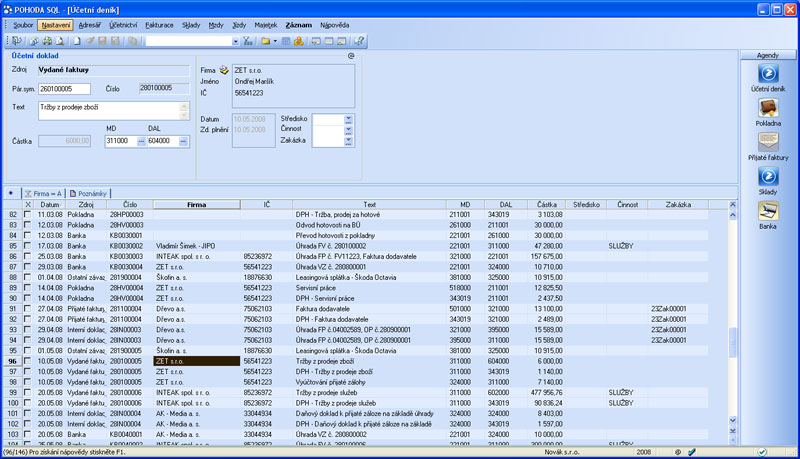Open the Banka agenda icon
Screen dimensions: 800x459
(768, 211)
